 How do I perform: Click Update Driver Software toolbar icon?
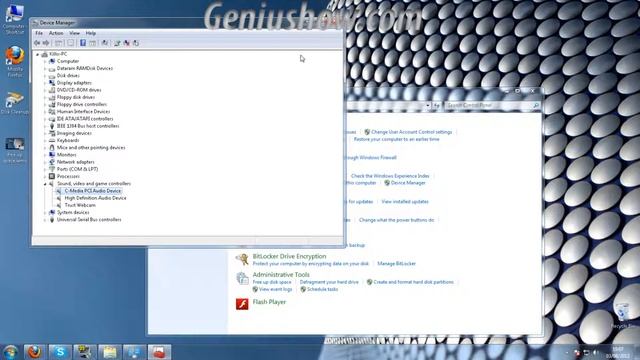[x=117, y=43]
